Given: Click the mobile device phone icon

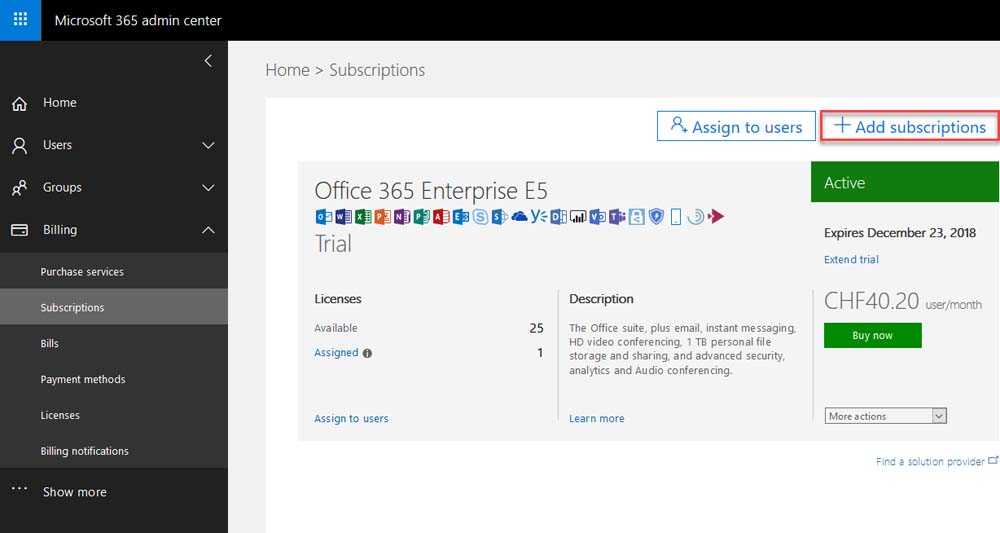Looking at the screenshot, I should point(676,217).
